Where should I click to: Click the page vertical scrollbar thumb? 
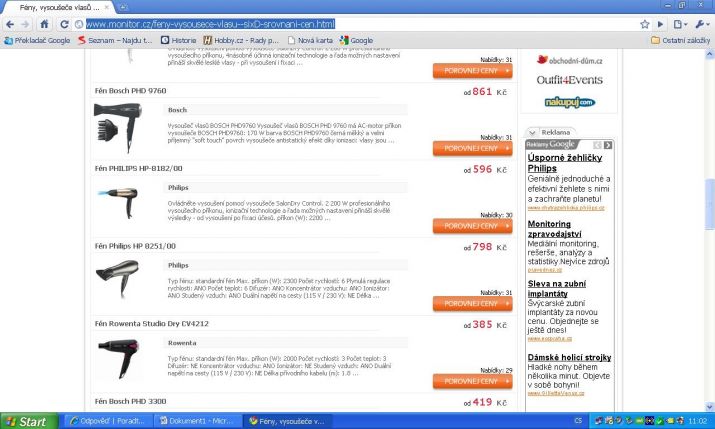coord(709,204)
